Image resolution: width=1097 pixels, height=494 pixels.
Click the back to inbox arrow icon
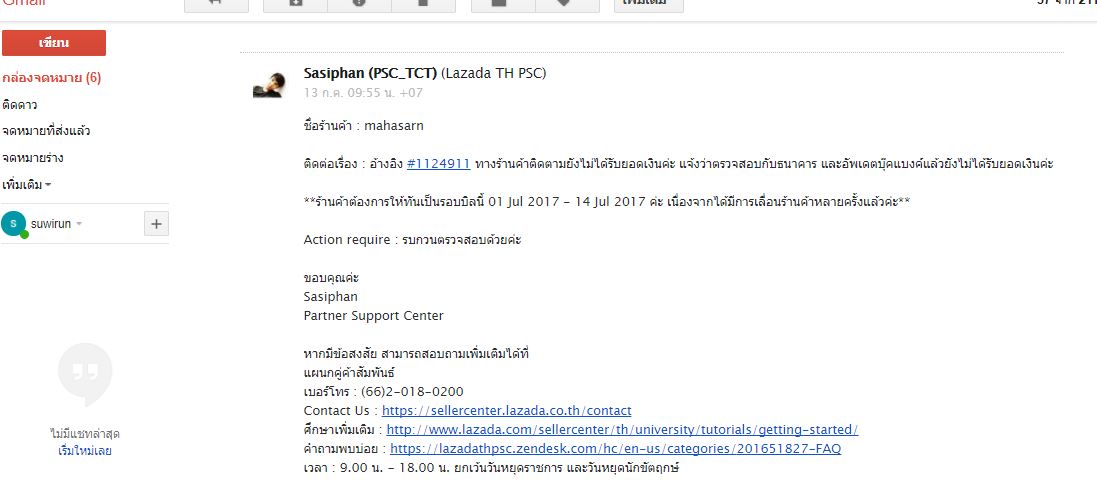coord(217,4)
